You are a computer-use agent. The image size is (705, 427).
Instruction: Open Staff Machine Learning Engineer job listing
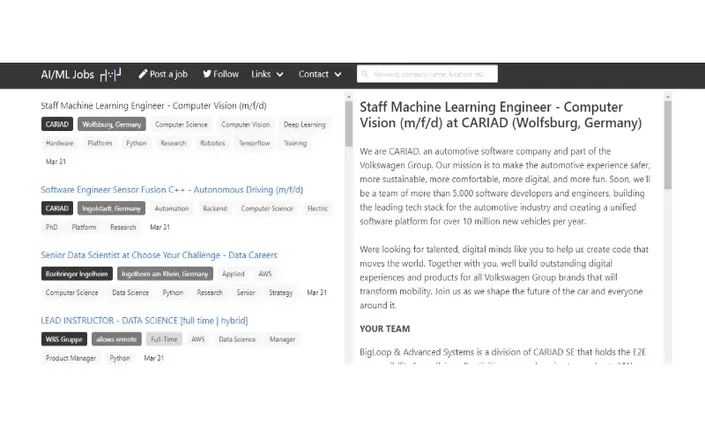point(153,106)
